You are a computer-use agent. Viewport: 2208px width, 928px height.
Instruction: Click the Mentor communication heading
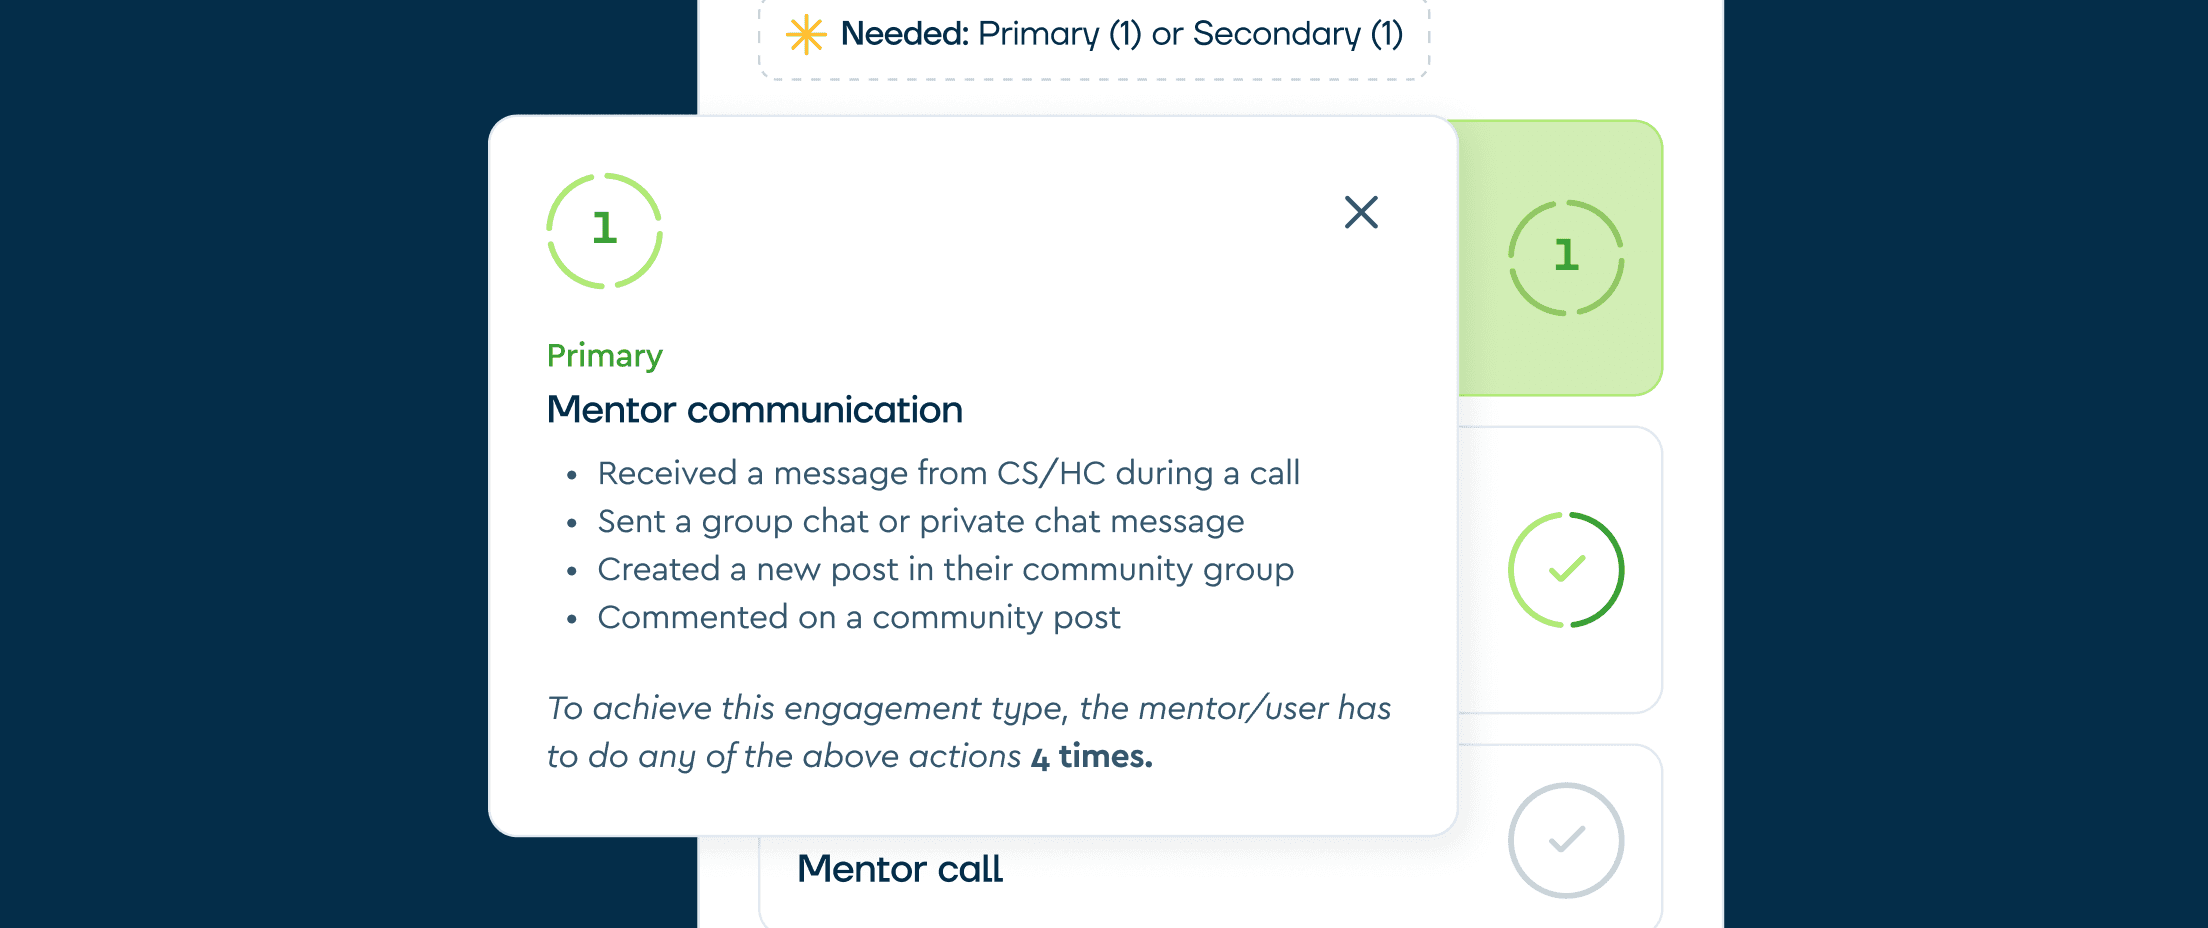[x=755, y=410]
